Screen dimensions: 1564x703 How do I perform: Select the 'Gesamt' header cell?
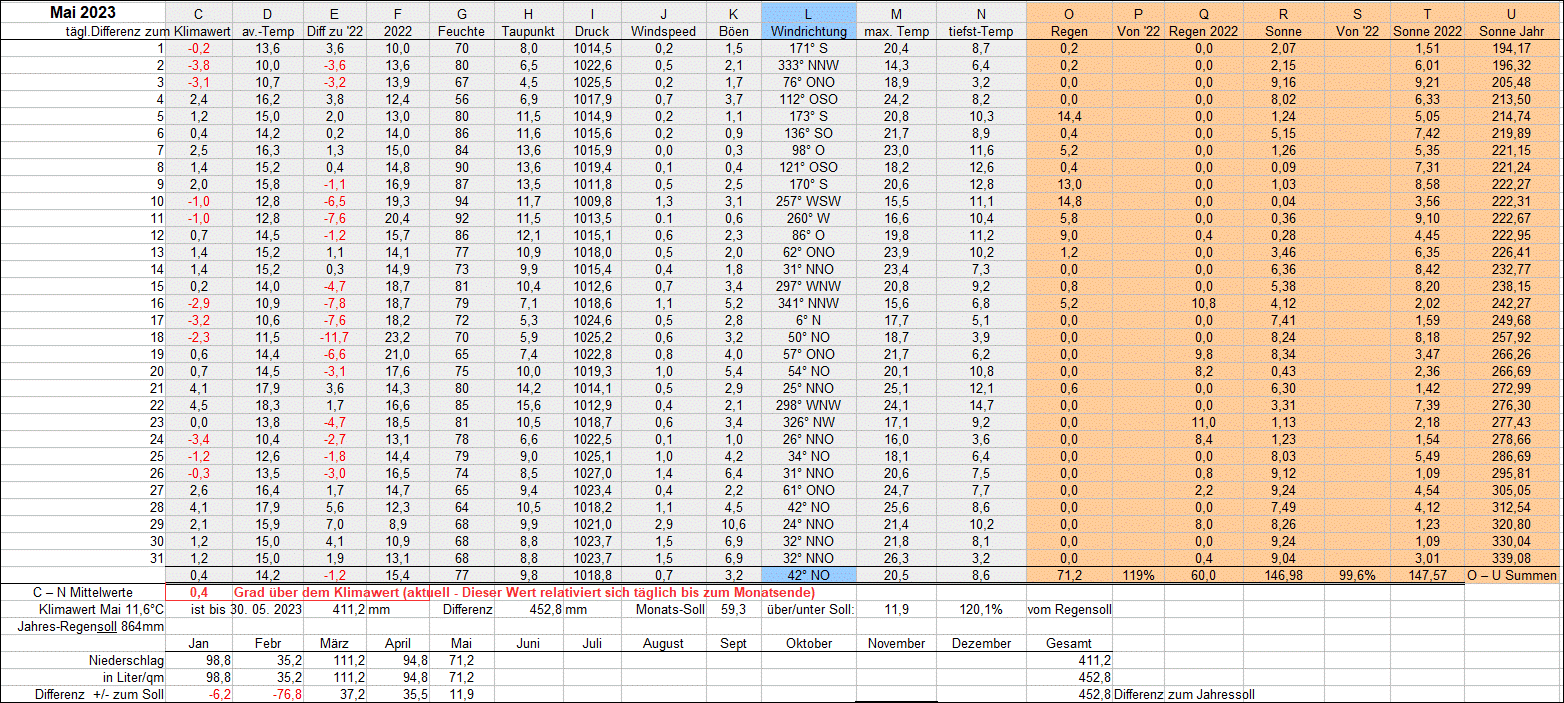[1069, 643]
